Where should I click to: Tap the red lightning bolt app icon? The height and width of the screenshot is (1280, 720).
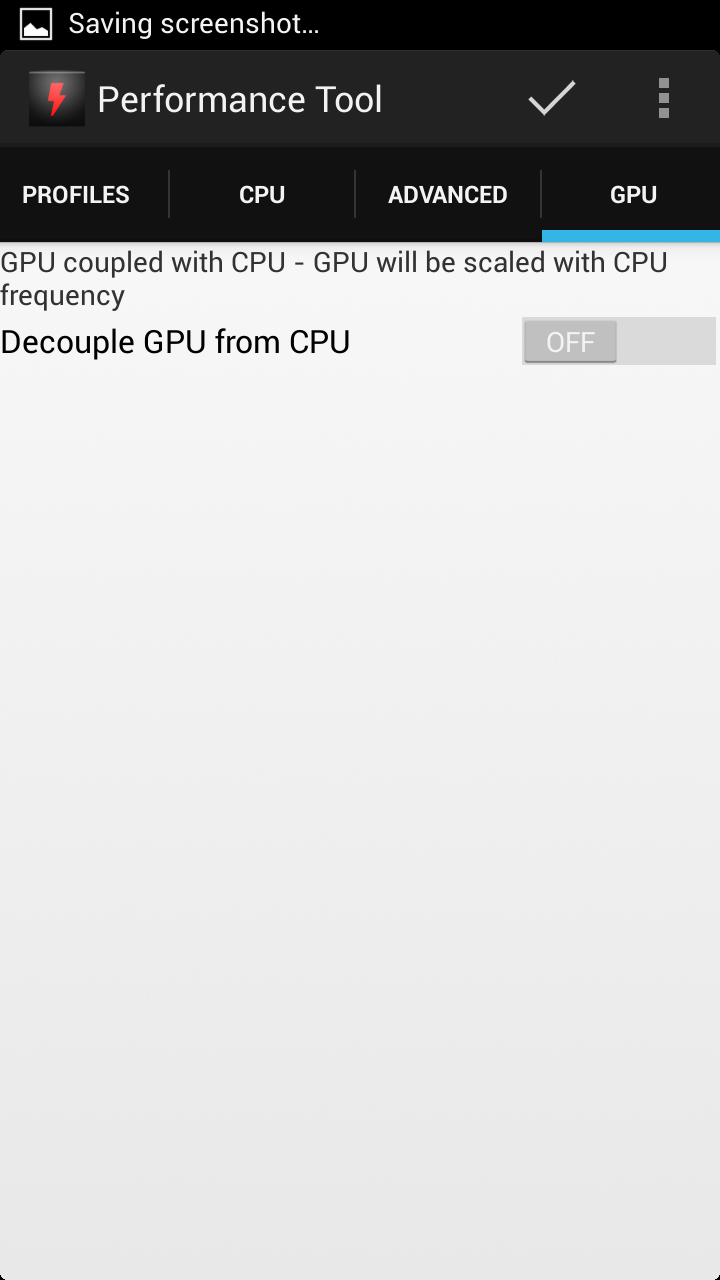click(56, 99)
